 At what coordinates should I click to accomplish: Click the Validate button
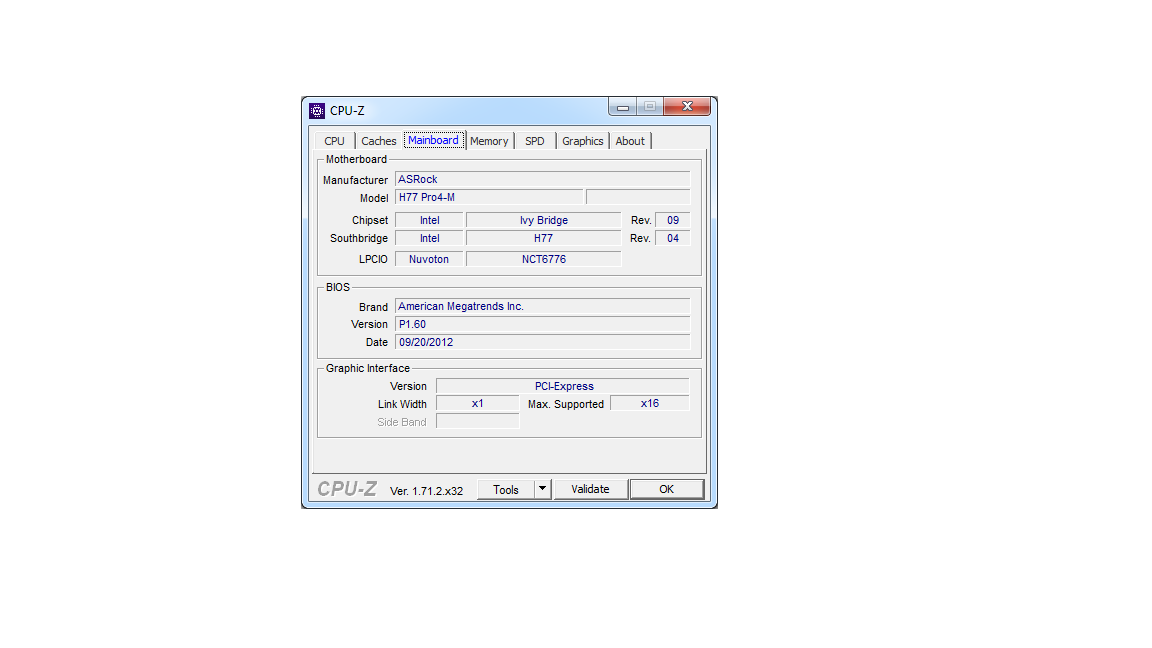coord(591,489)
